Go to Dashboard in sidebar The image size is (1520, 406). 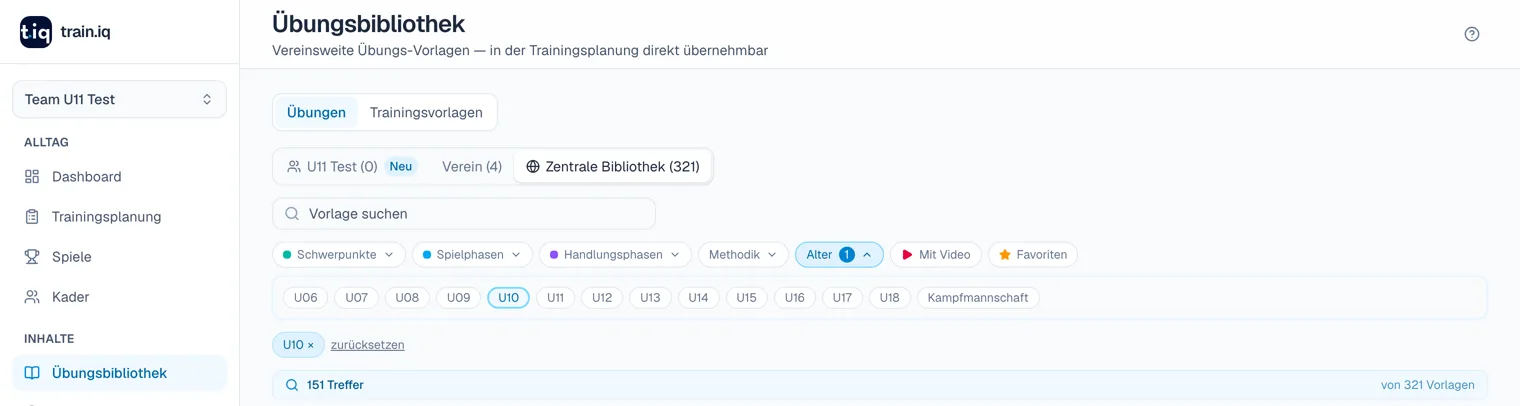point(119,177)
